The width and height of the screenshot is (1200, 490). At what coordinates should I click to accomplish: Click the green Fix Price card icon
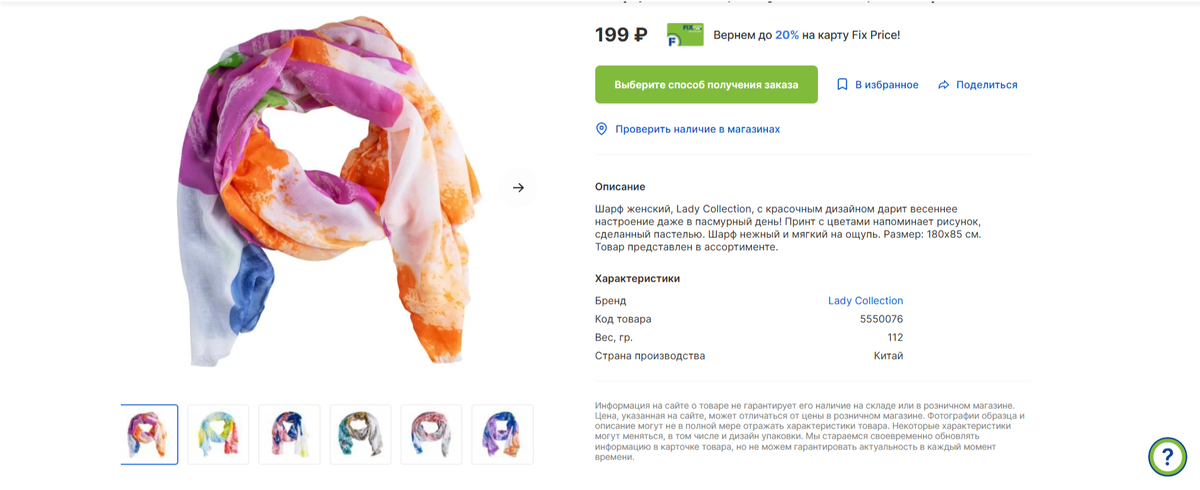pyautogui.click(x=685, y=35)
